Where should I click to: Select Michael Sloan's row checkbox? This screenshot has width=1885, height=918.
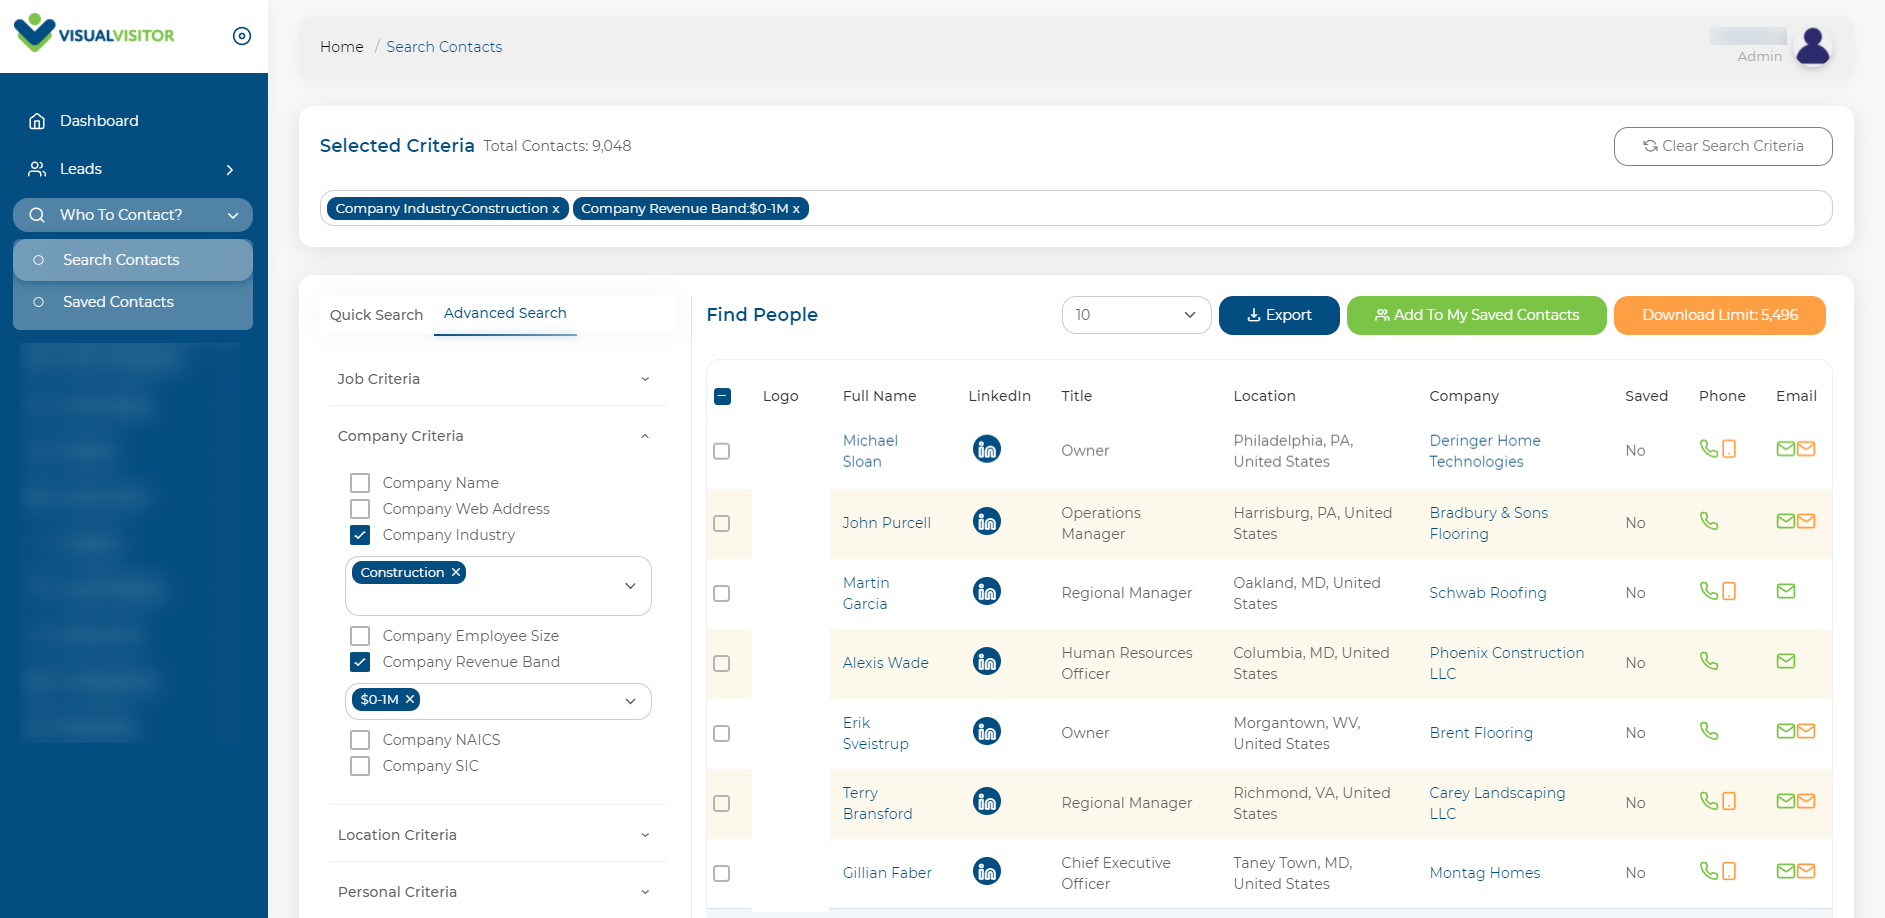pyautogui.click(x=722, y=451)
